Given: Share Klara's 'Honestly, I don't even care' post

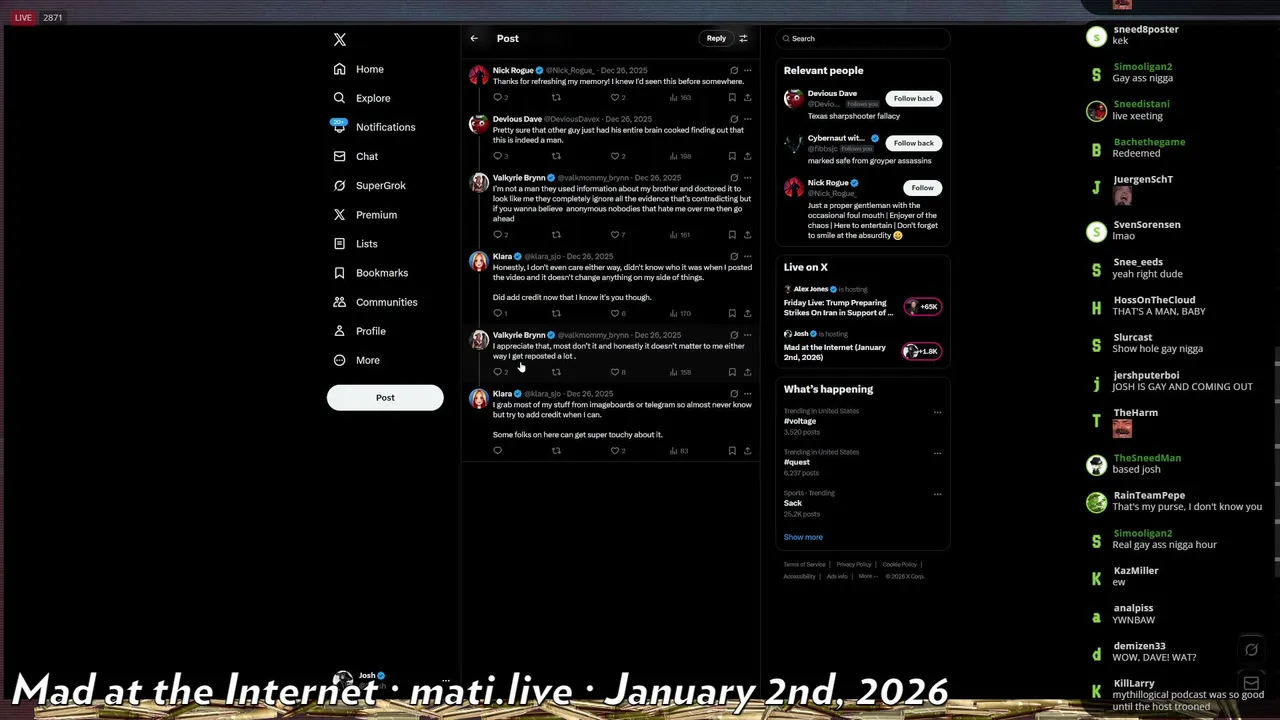Looking at the screenshot, I should pos(747,313).
